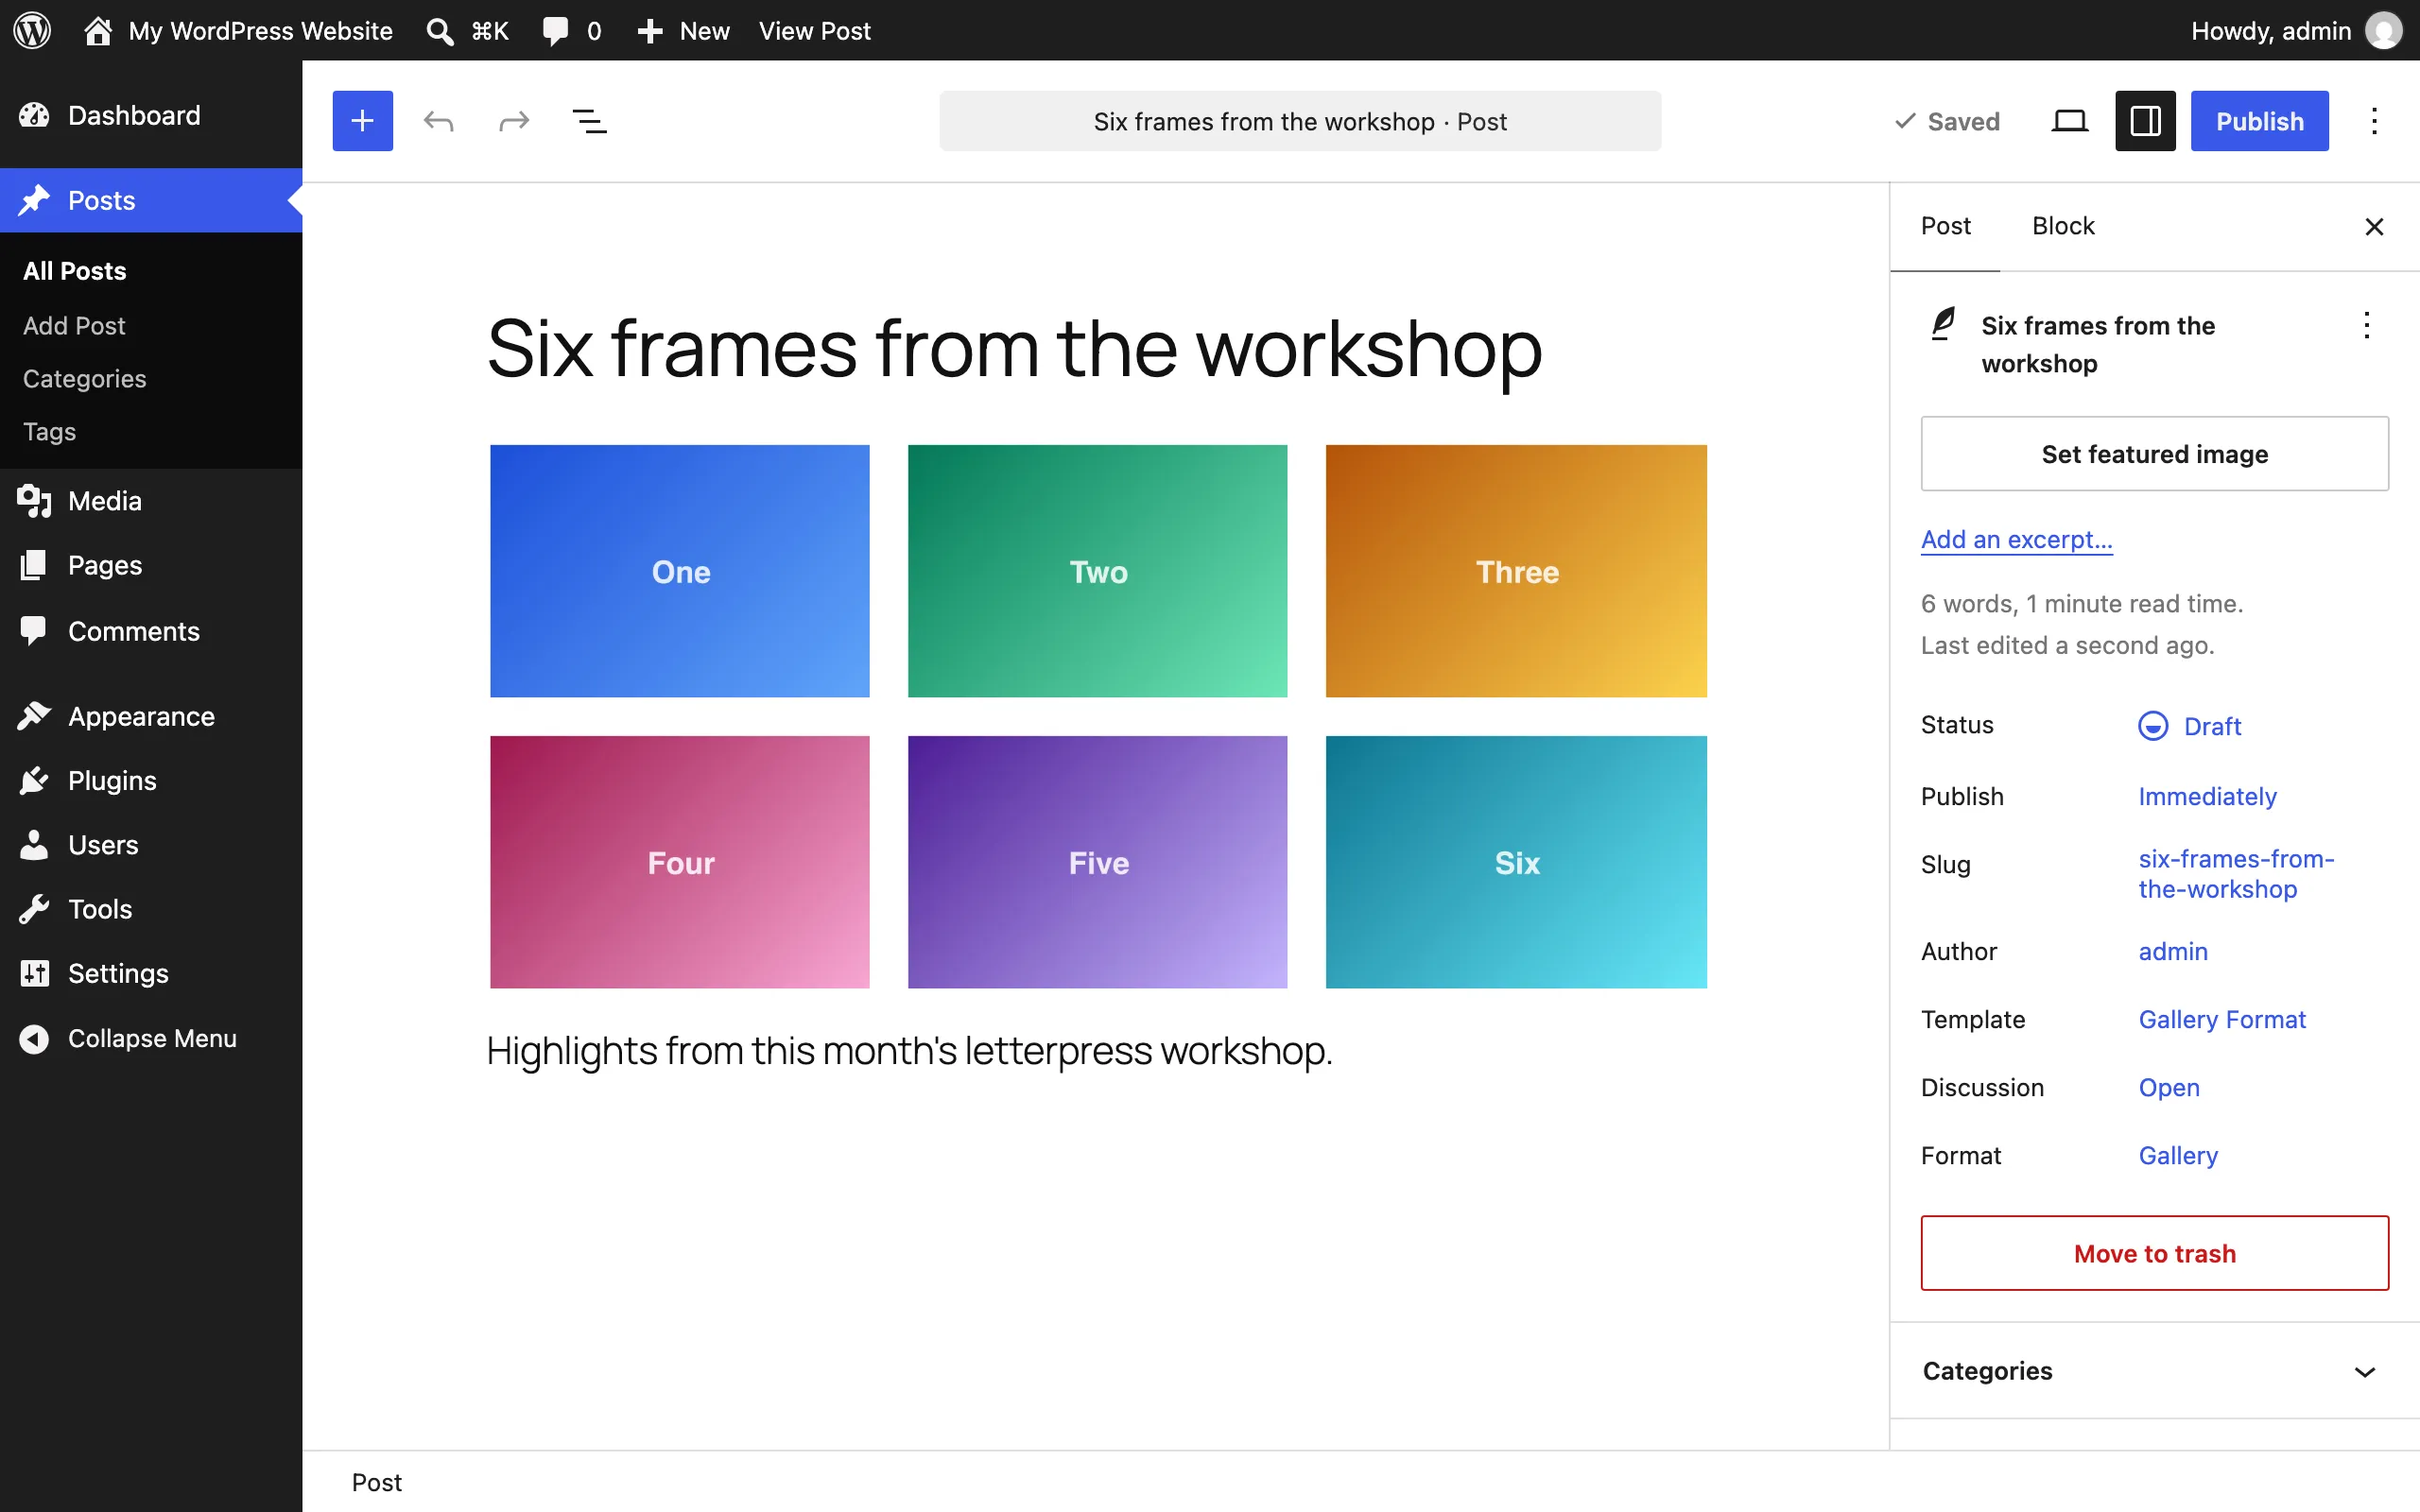Undo the last change
This screenshot has width=2420, height=1512.
click(438, 121)
